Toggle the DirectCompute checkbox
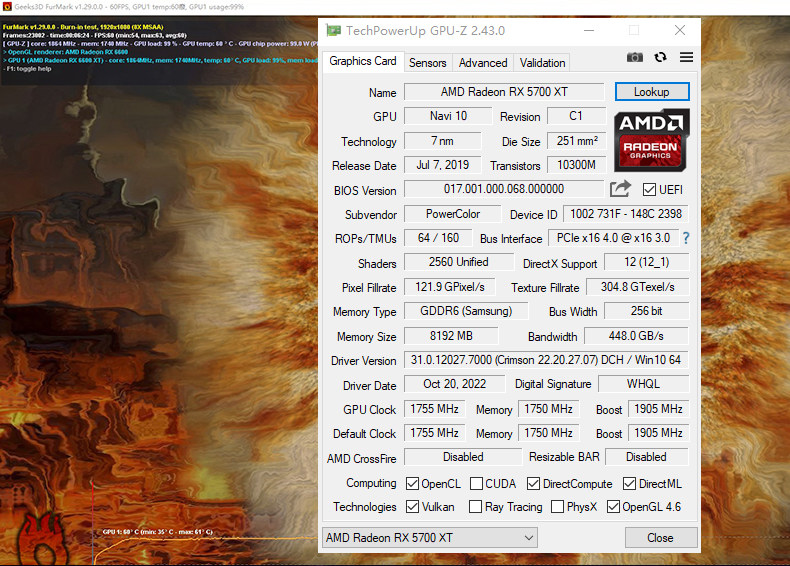The width and height of the screenshot is (790, 566). point(533,484)
